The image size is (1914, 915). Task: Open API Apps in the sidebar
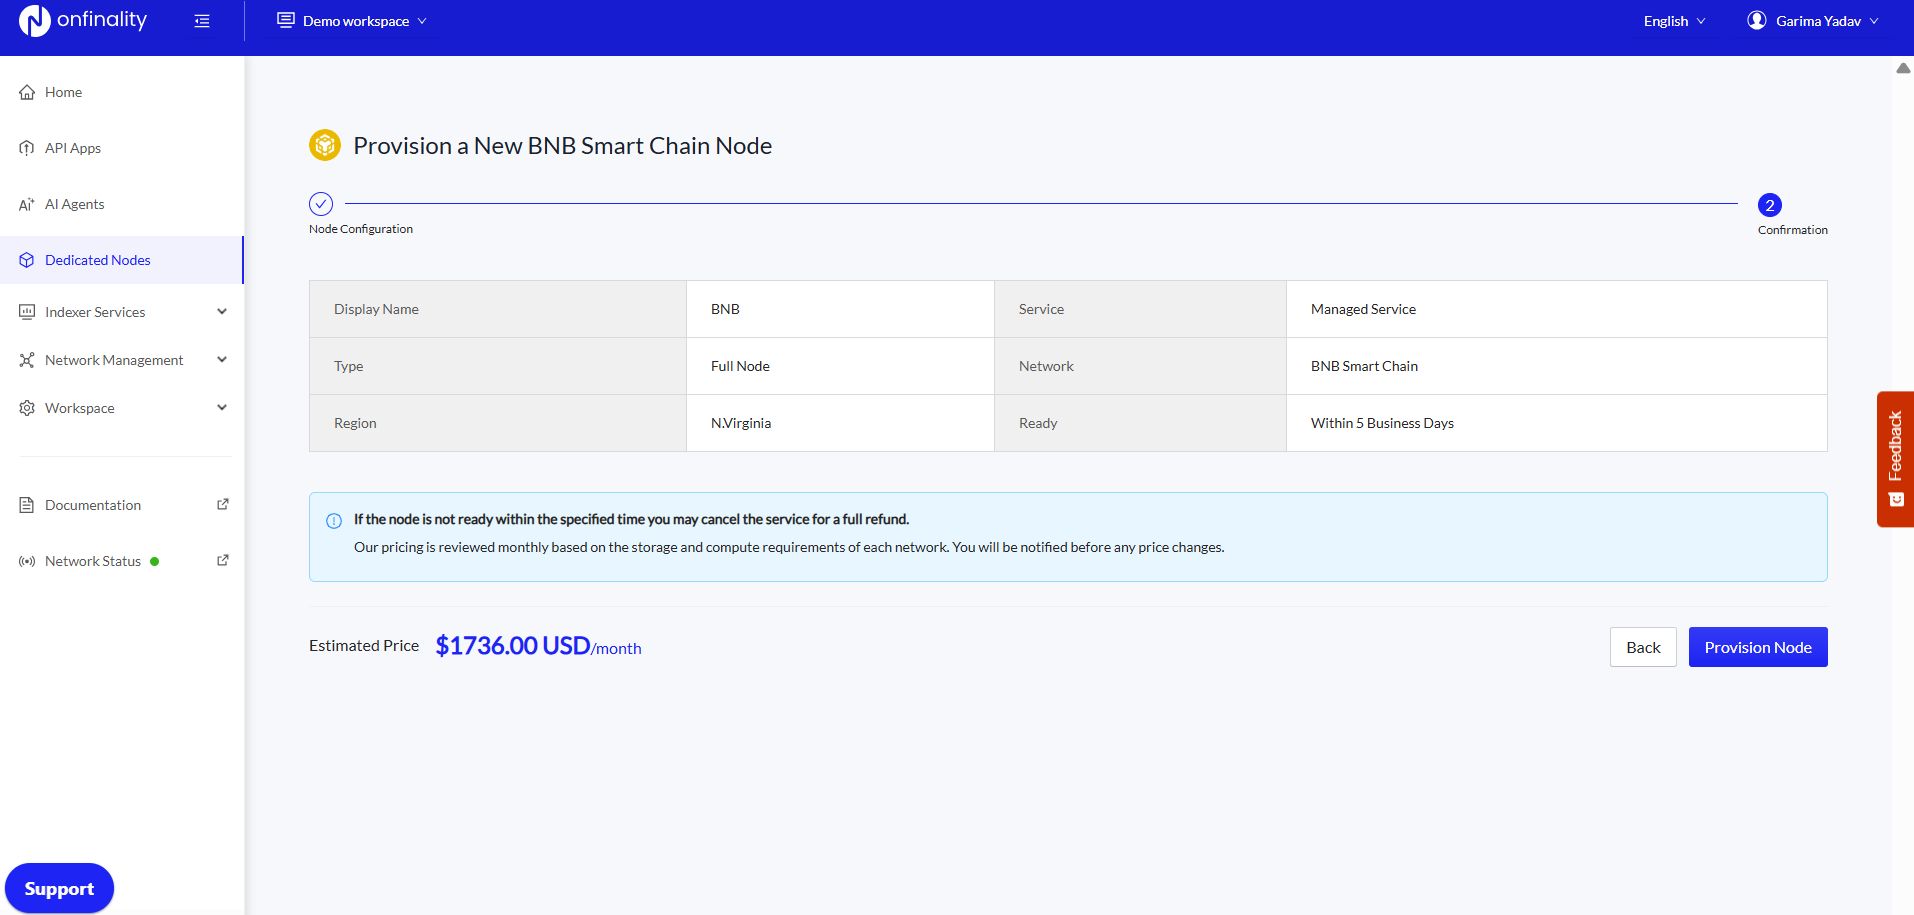tap(122, 148)
